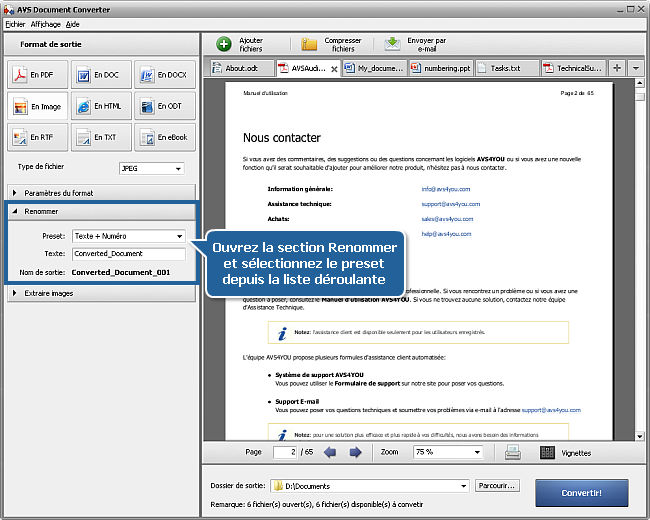The width and height of the screenshot is (650, 520).
Task: Click the Parcourir... button
Action: (x=497, y=486)
